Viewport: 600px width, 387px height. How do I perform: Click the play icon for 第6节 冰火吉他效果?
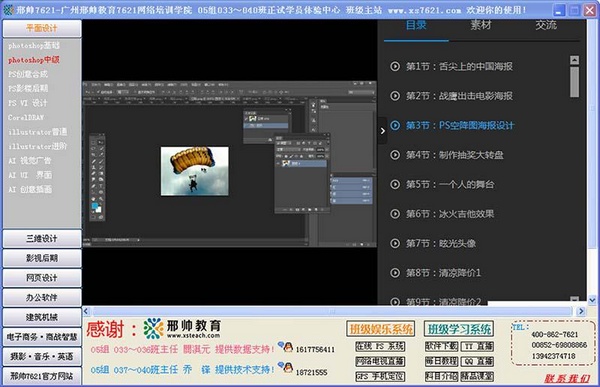(x=395, y=214)
